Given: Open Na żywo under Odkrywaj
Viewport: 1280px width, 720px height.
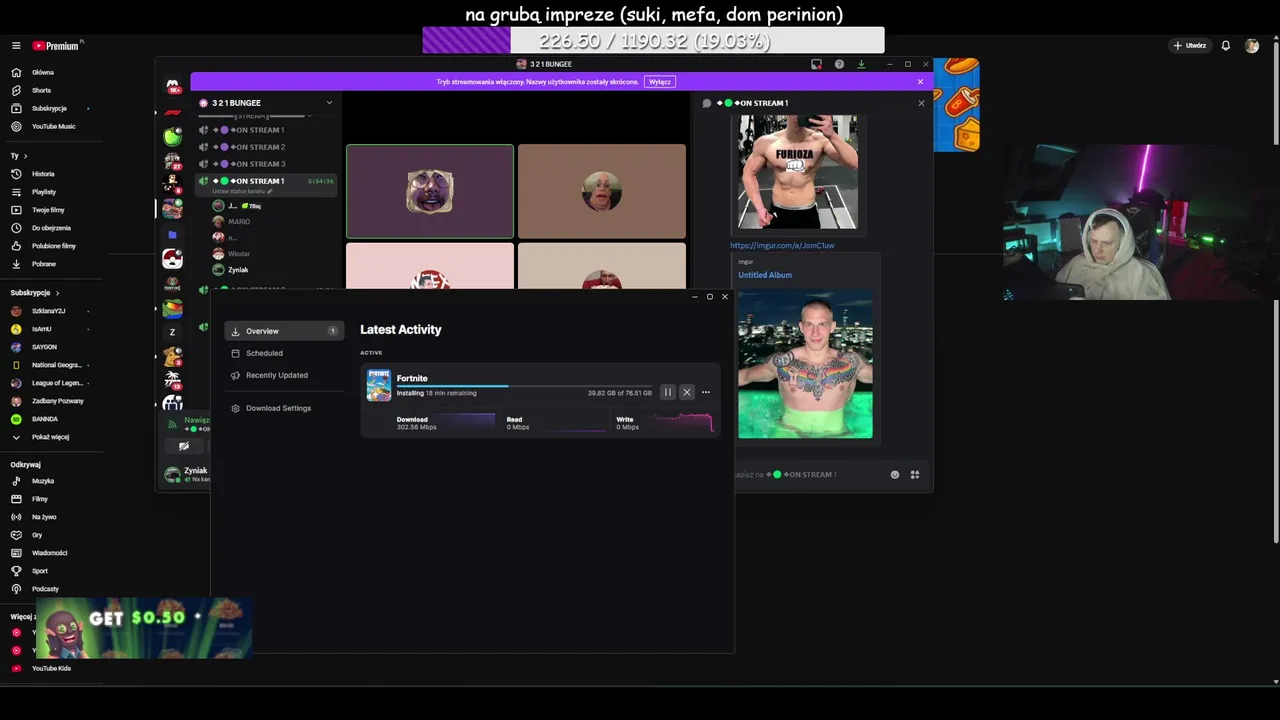Looking at the screenshot, I should tap(44, 517).
